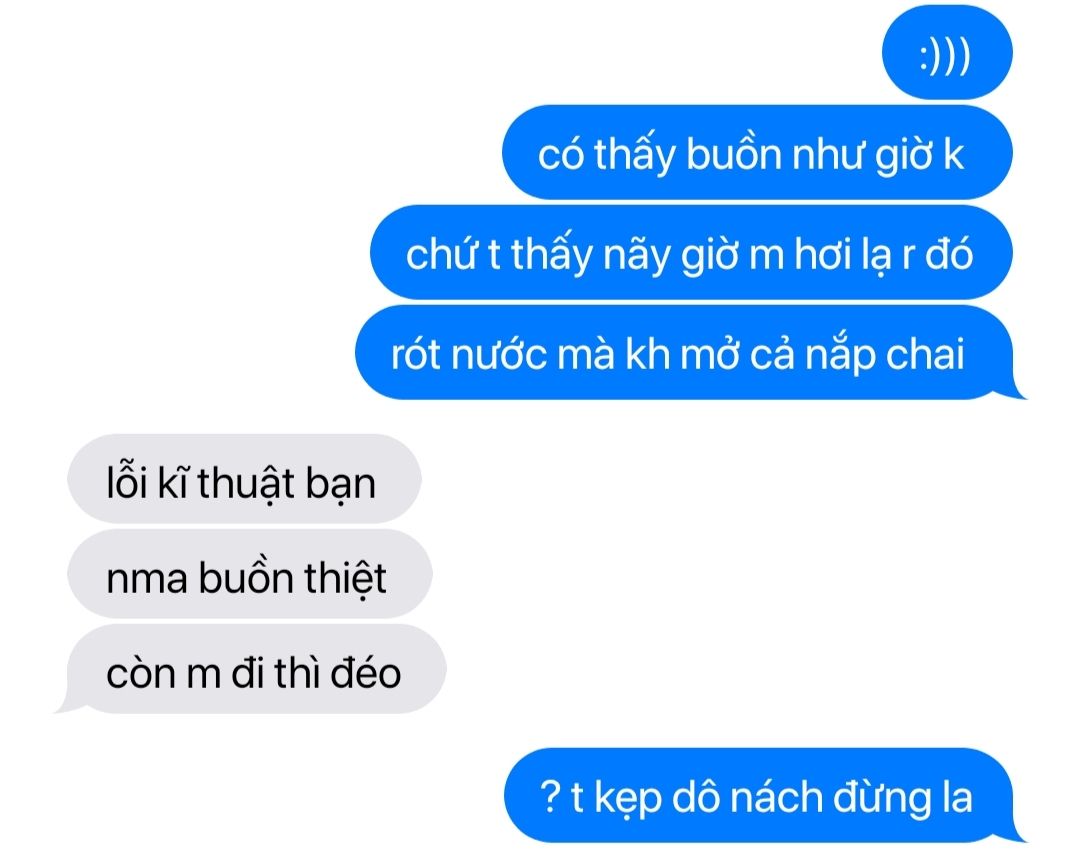Tap the word "chứ" starting the blue bubble
The width and height of the screenshot is (1080, 854).
pos(441,253)
